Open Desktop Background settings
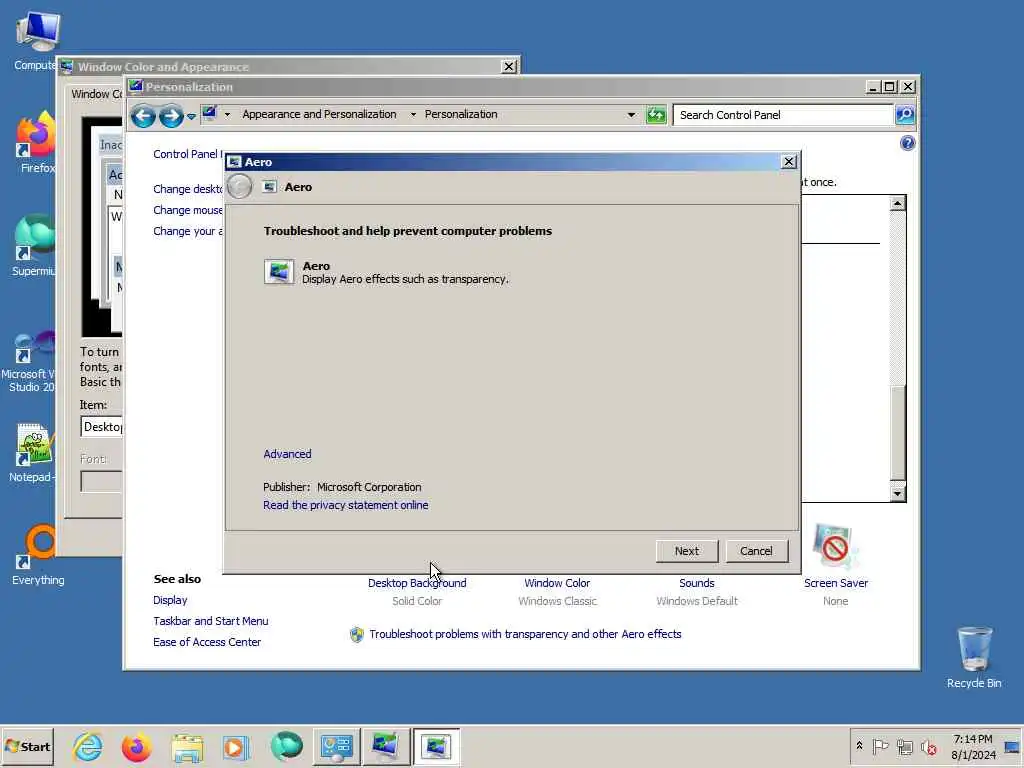1024x768 pixels. tap(417, 583)
